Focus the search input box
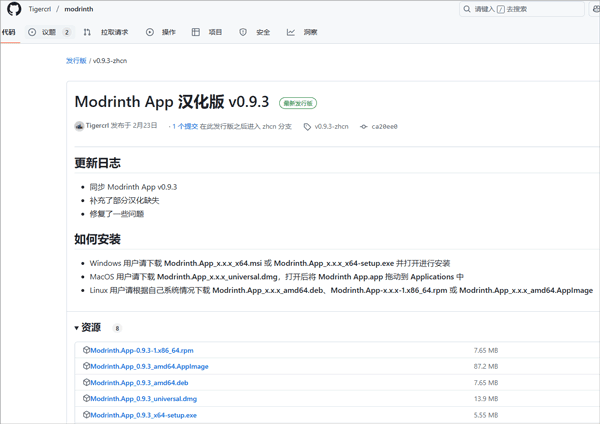 522,9
